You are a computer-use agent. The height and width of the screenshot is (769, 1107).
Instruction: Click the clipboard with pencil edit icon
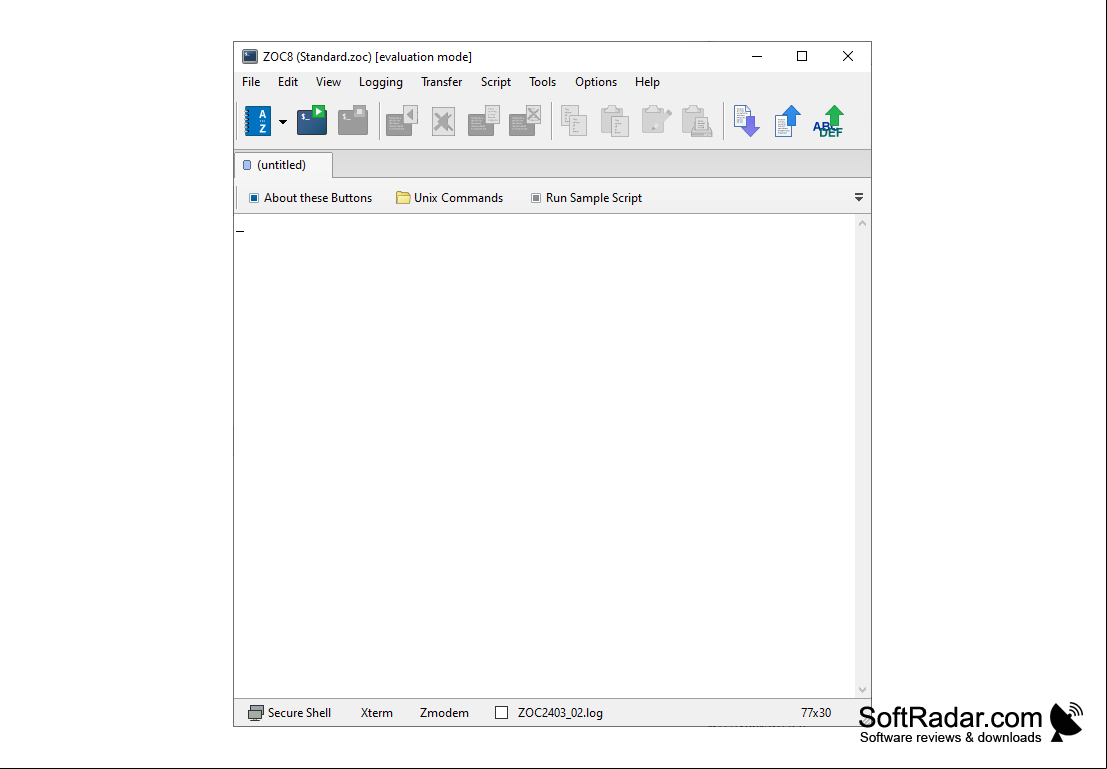(x=656, y=121)
